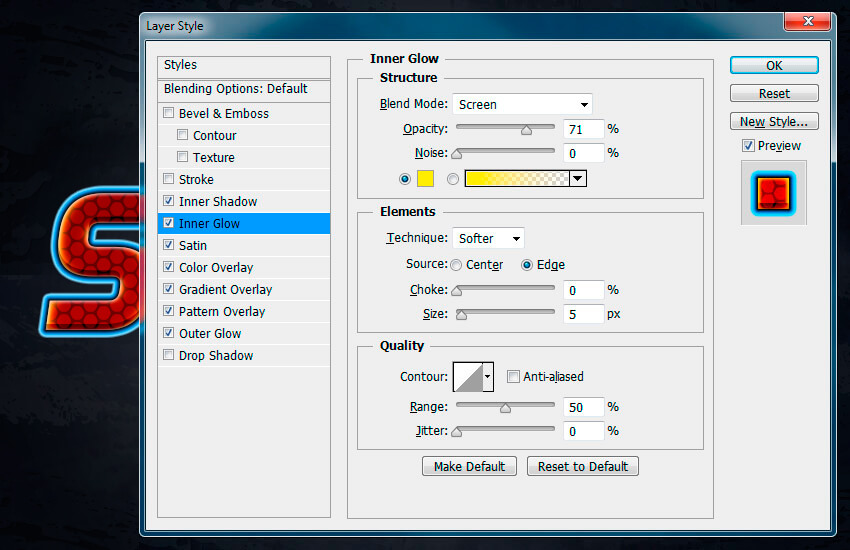Screen dimensions: 850x550
Task: Open the gradient picker dropdown arrow
Action: click(578, 179)
